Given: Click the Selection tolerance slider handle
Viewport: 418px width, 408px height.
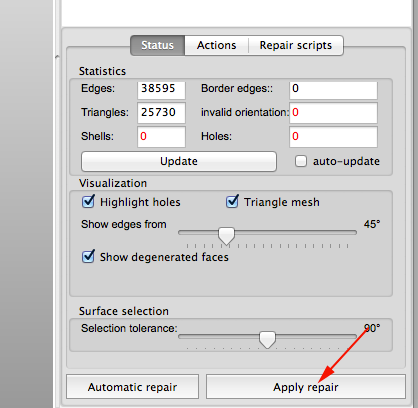Looking at the screenshot, I should tap(267, 339).
